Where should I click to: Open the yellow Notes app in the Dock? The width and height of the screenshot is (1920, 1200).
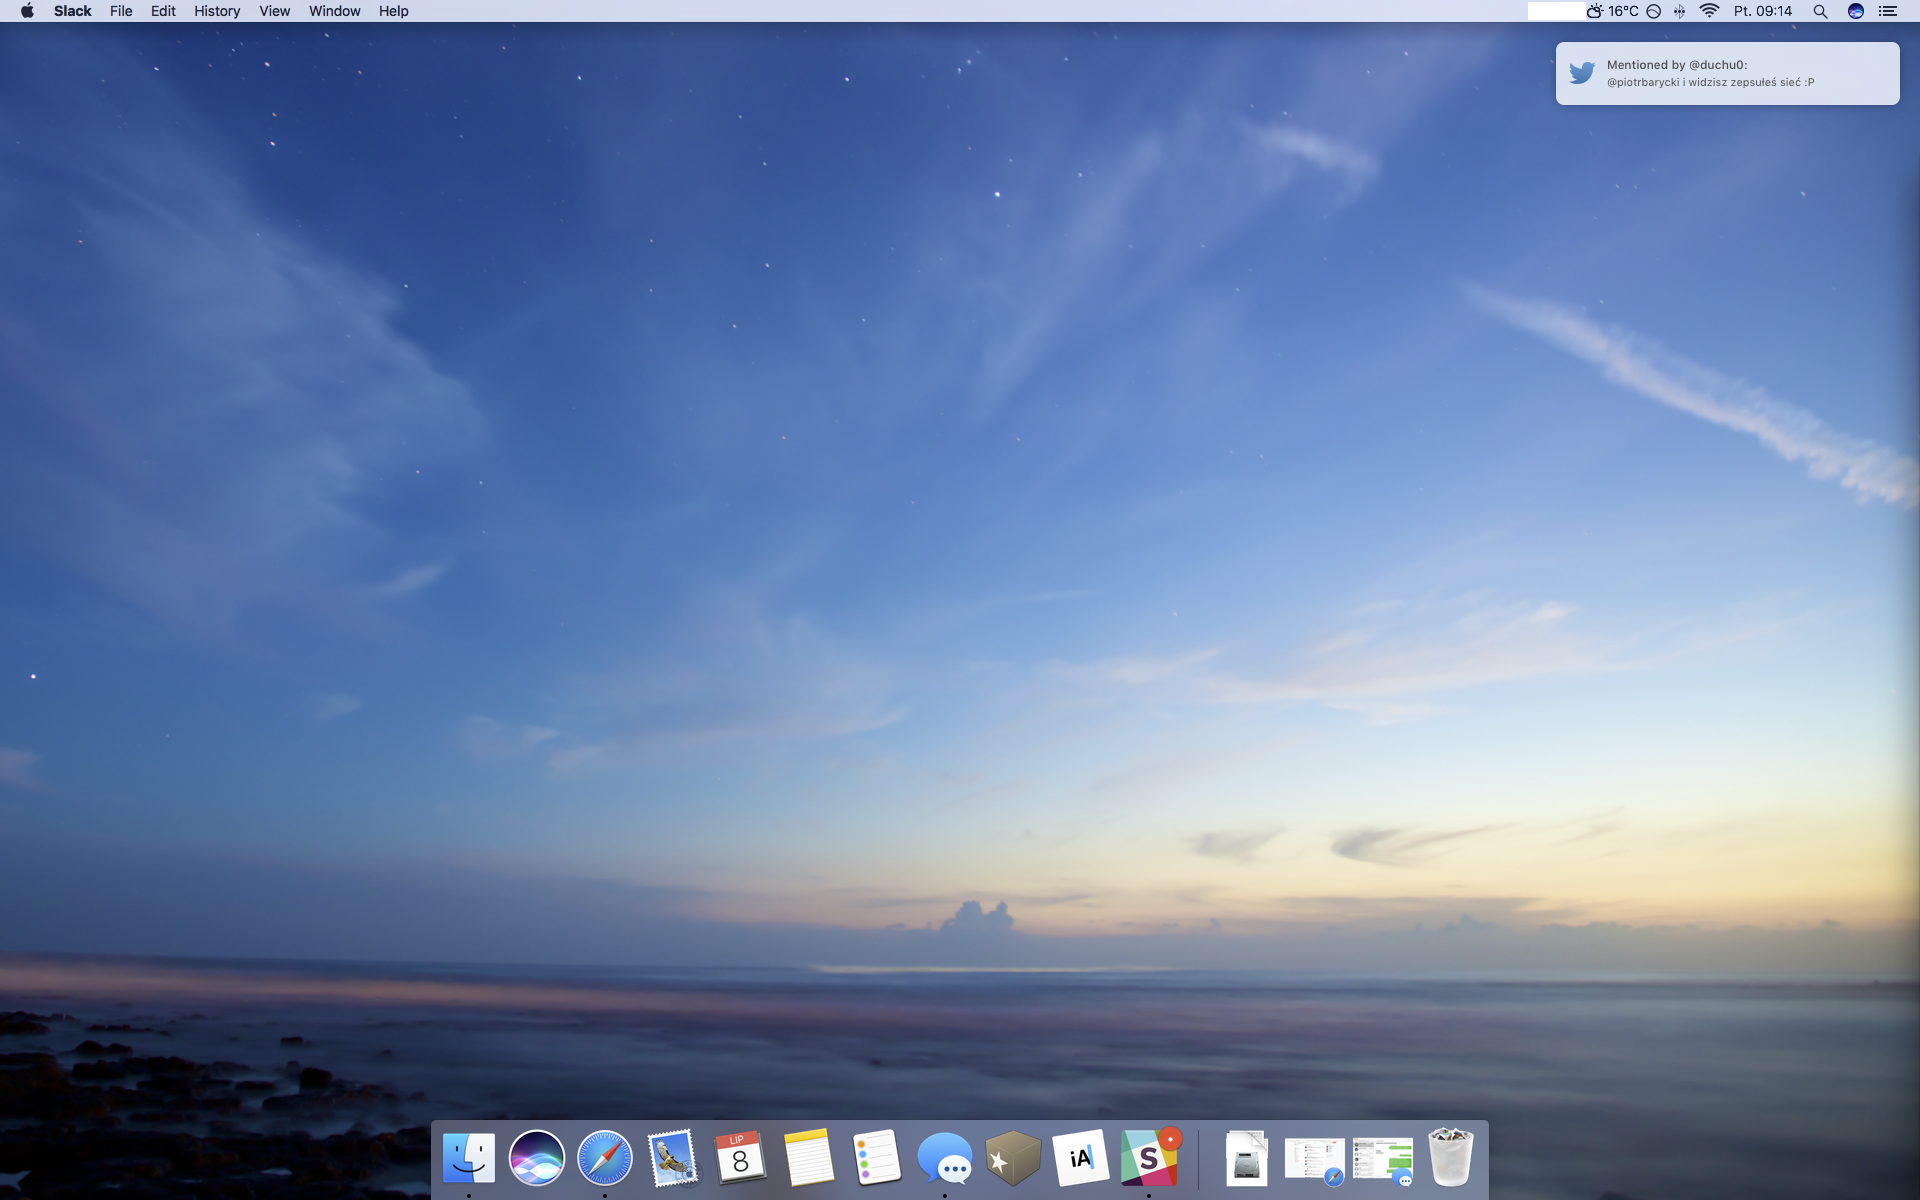point(809,1158)
